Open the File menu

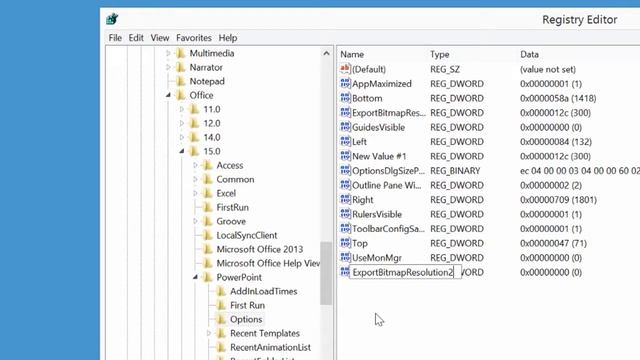[x=115, y=38]
